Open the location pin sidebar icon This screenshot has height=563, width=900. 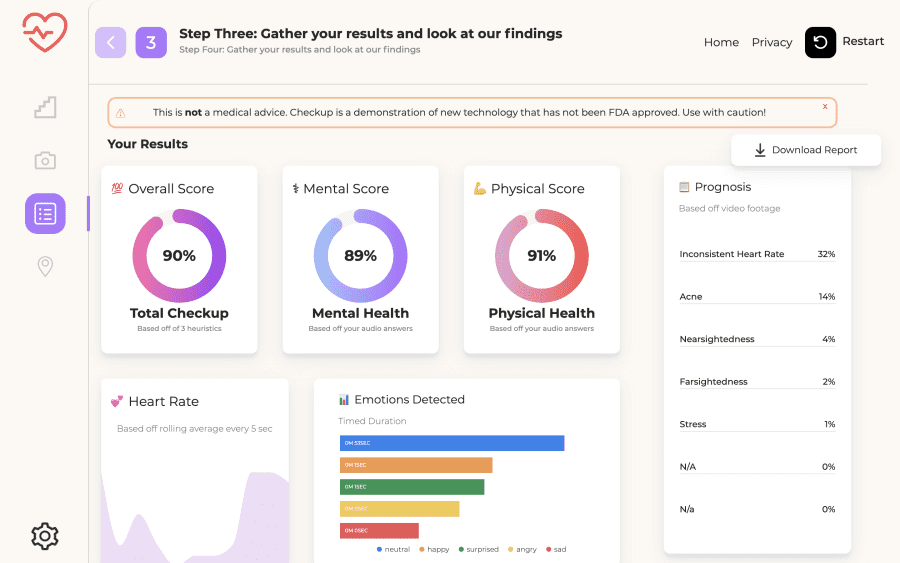[45, 266]
